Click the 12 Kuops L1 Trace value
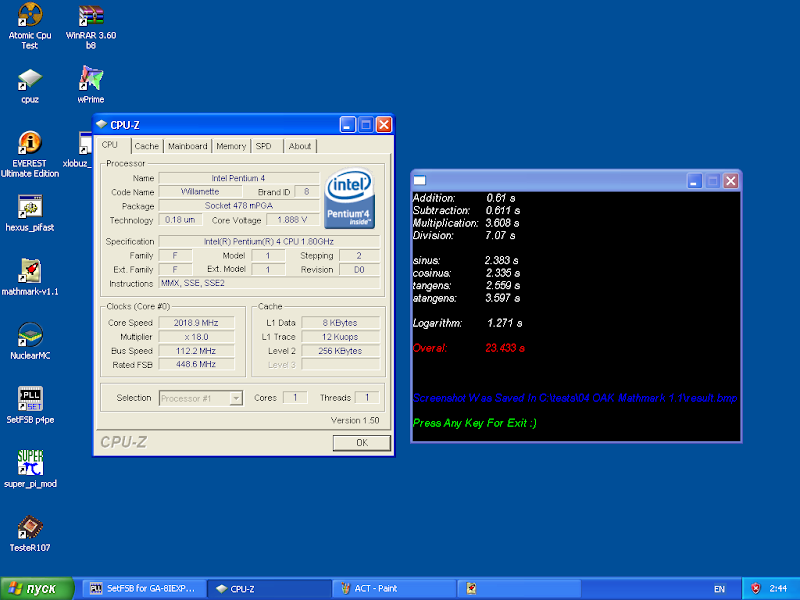The width and height of the screenshot is (800, 600). coord(340,337)
